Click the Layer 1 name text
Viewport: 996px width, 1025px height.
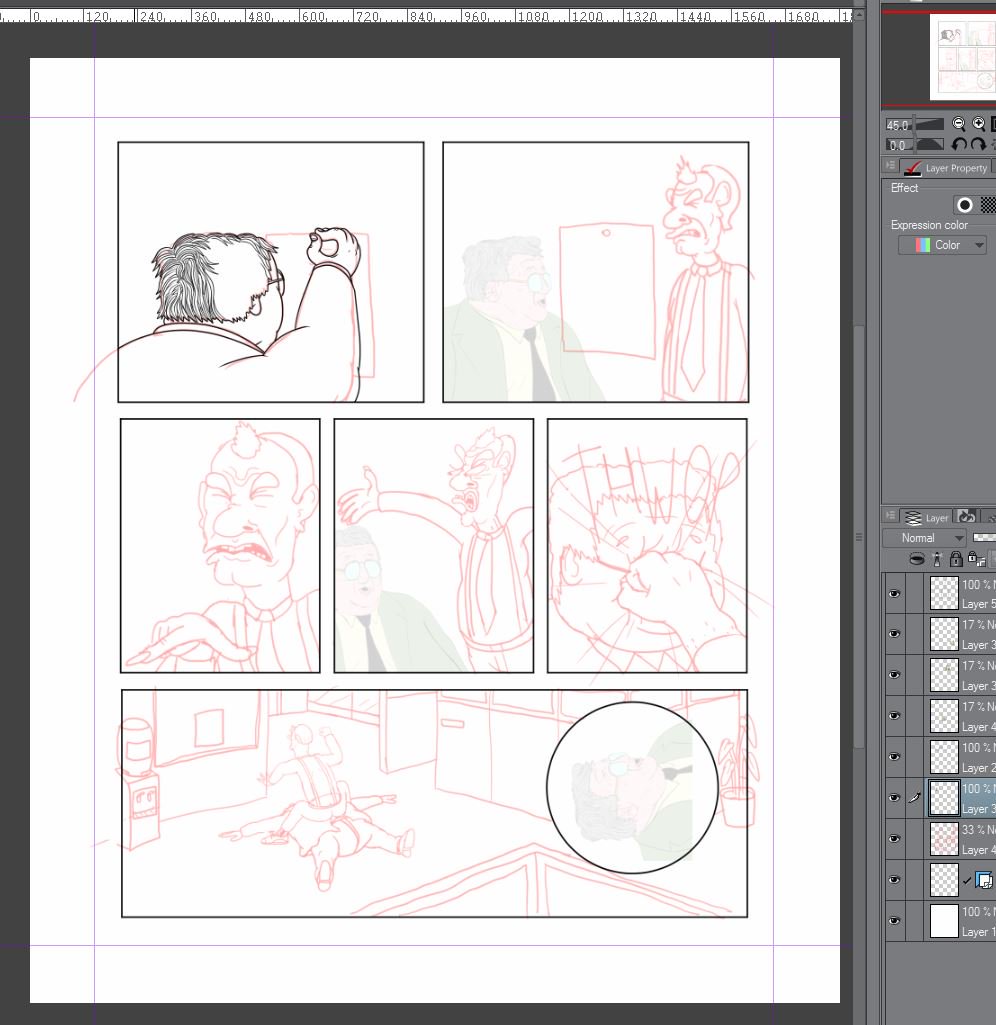point(978,932)
